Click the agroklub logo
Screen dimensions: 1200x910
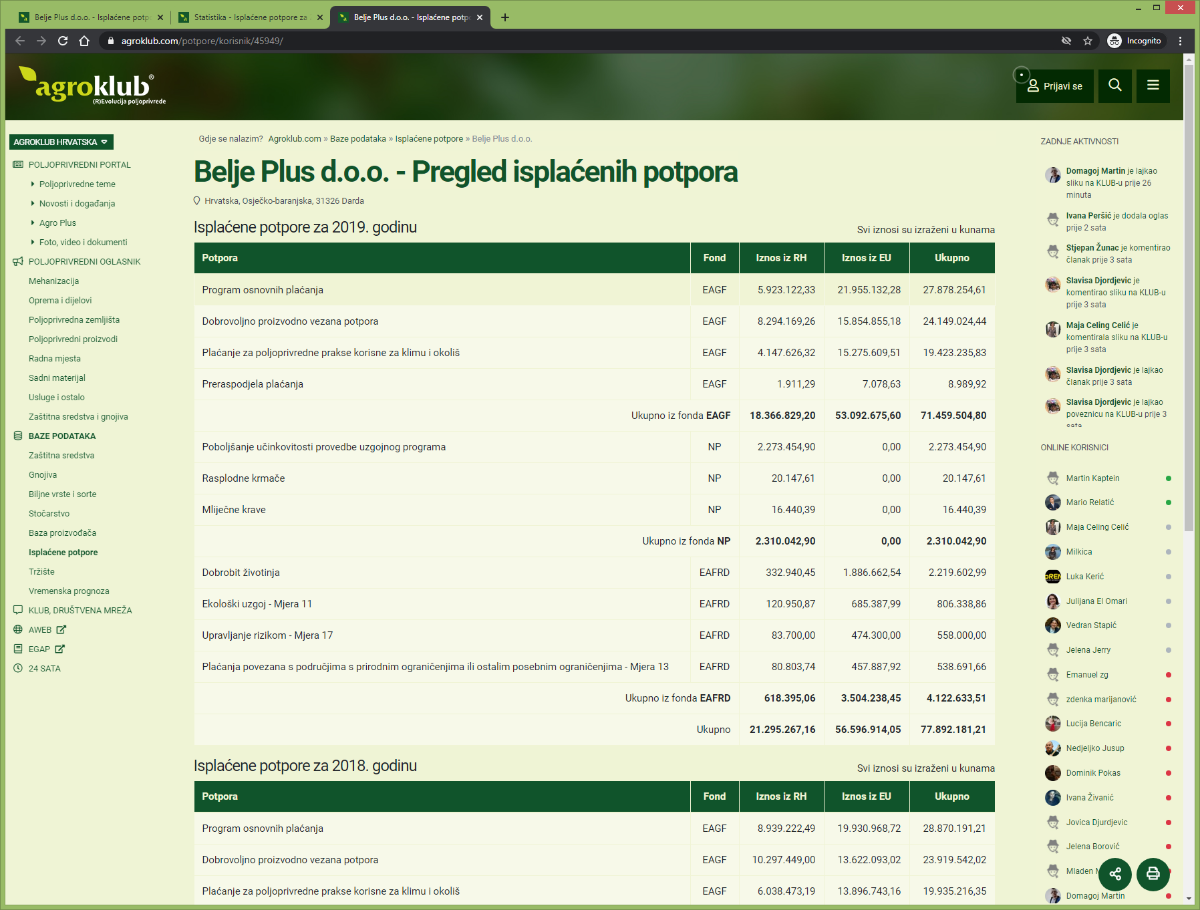[x=93, y=86]
